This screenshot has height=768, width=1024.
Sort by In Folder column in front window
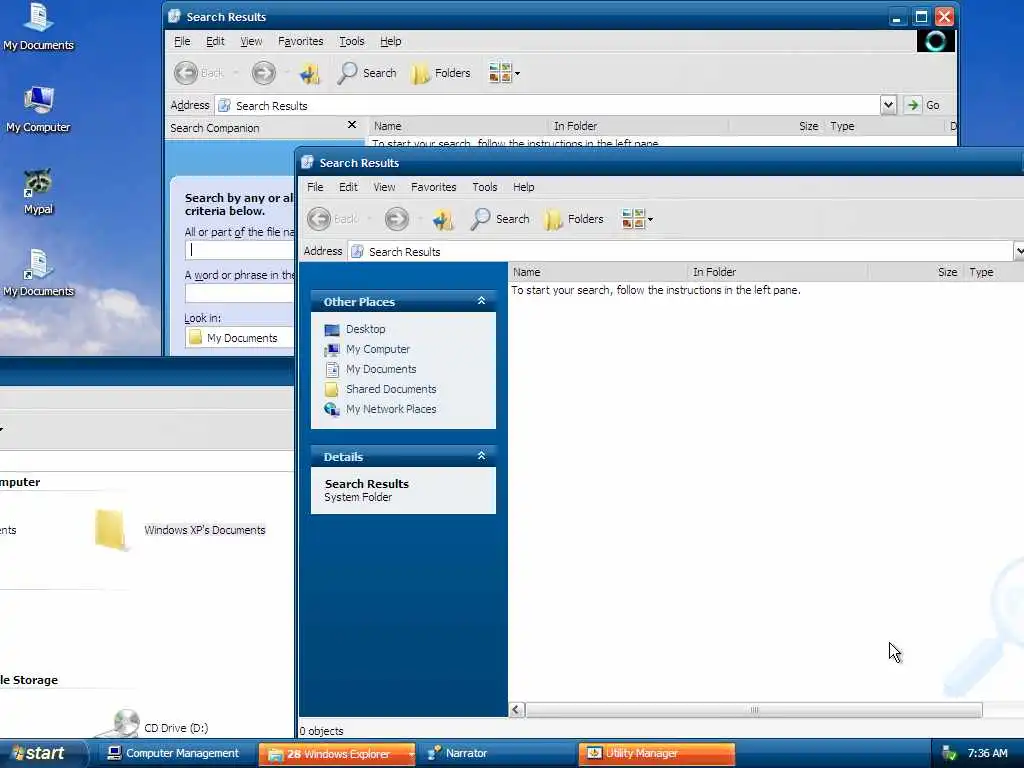click(x=777, y=272)
